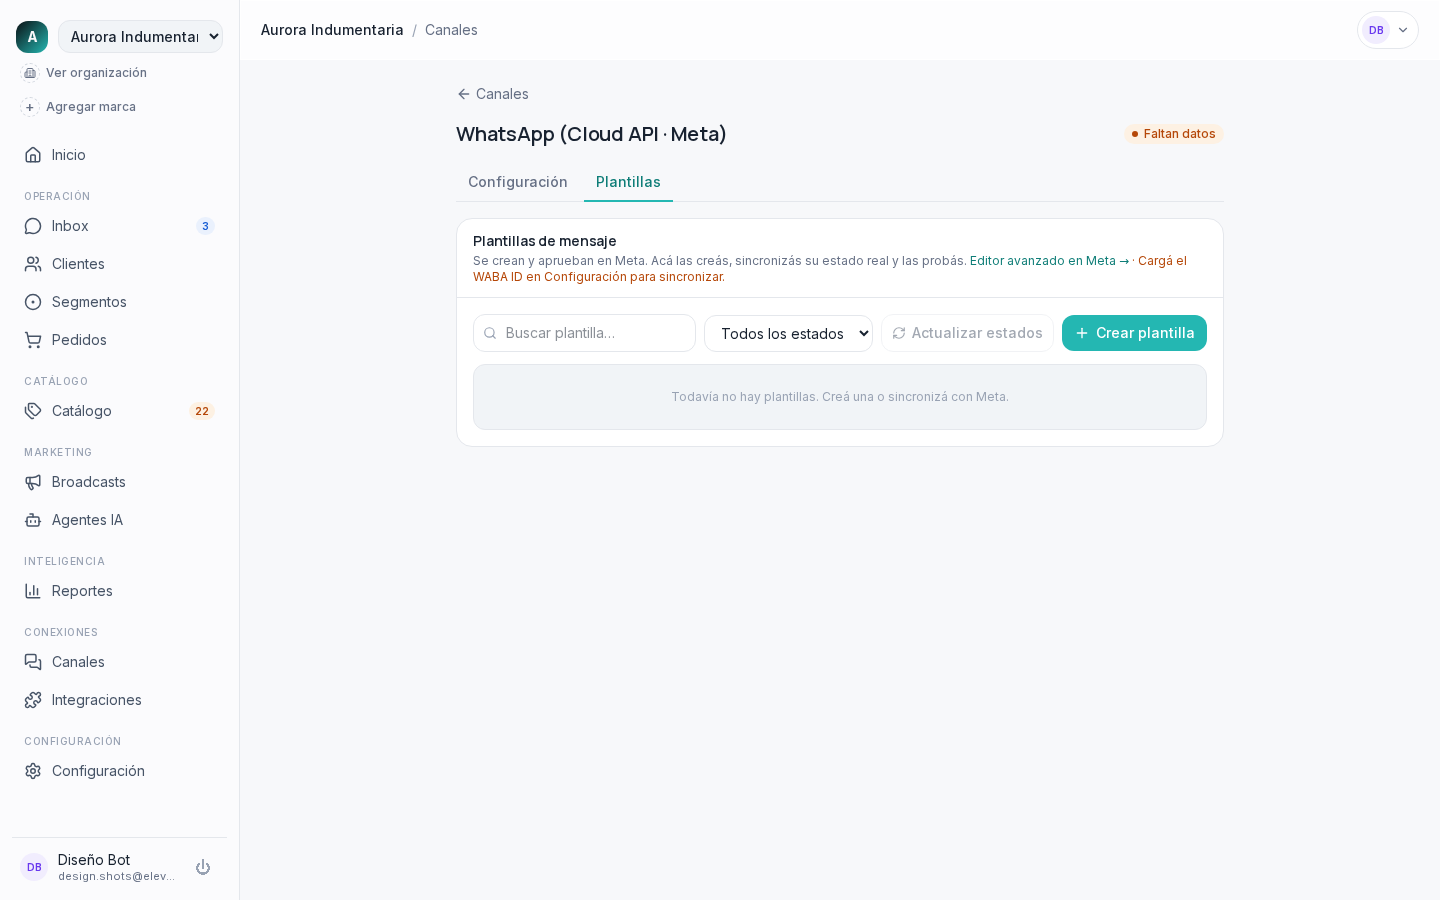Click the Faltan datos status badge
1440x900 pixels.
coord(1174,134)
